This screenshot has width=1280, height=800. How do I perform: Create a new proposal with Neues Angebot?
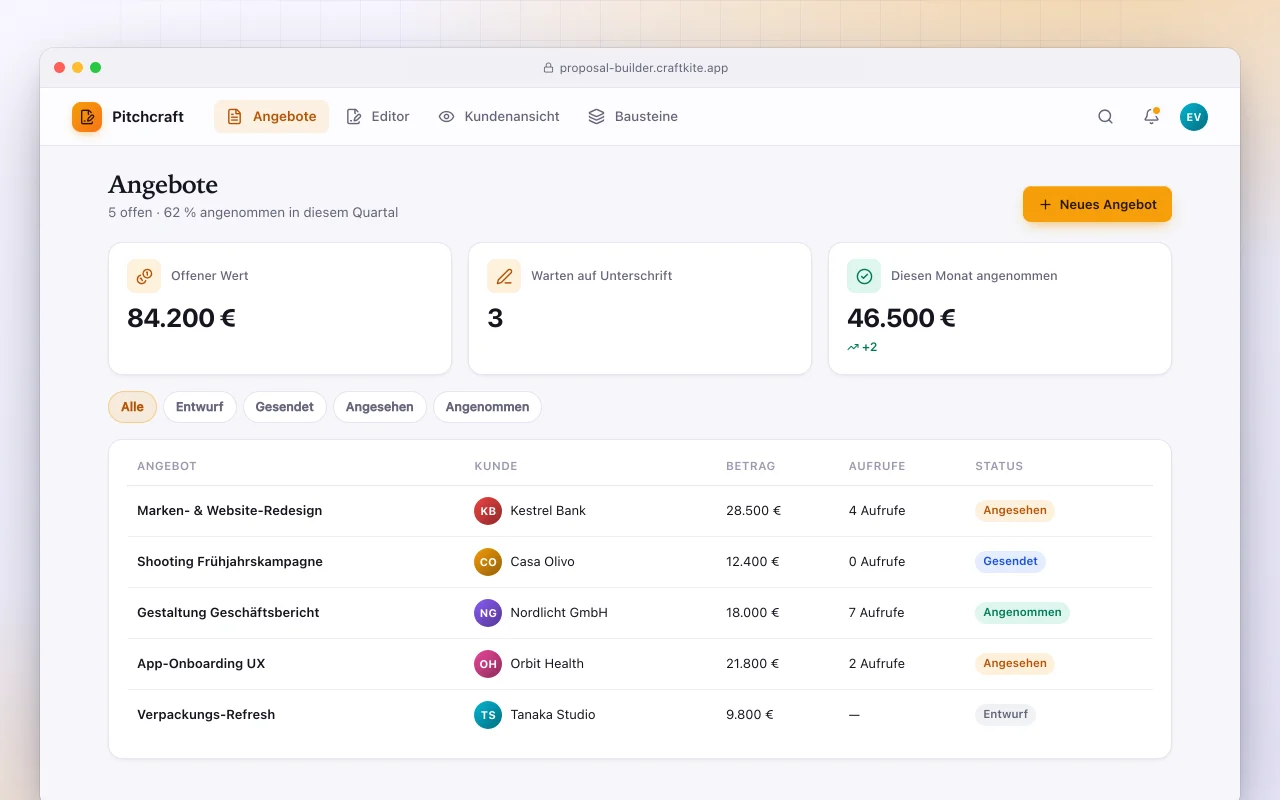[x=1097, y=204]
